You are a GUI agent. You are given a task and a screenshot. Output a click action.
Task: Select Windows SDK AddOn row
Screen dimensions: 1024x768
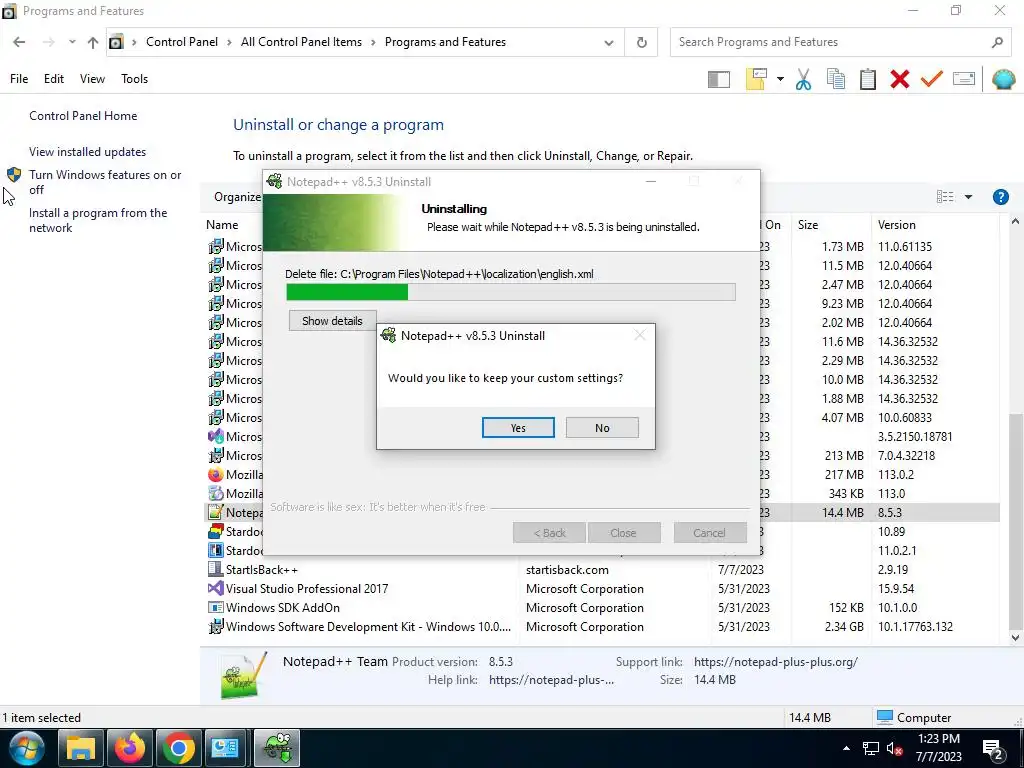pos(602,607)
